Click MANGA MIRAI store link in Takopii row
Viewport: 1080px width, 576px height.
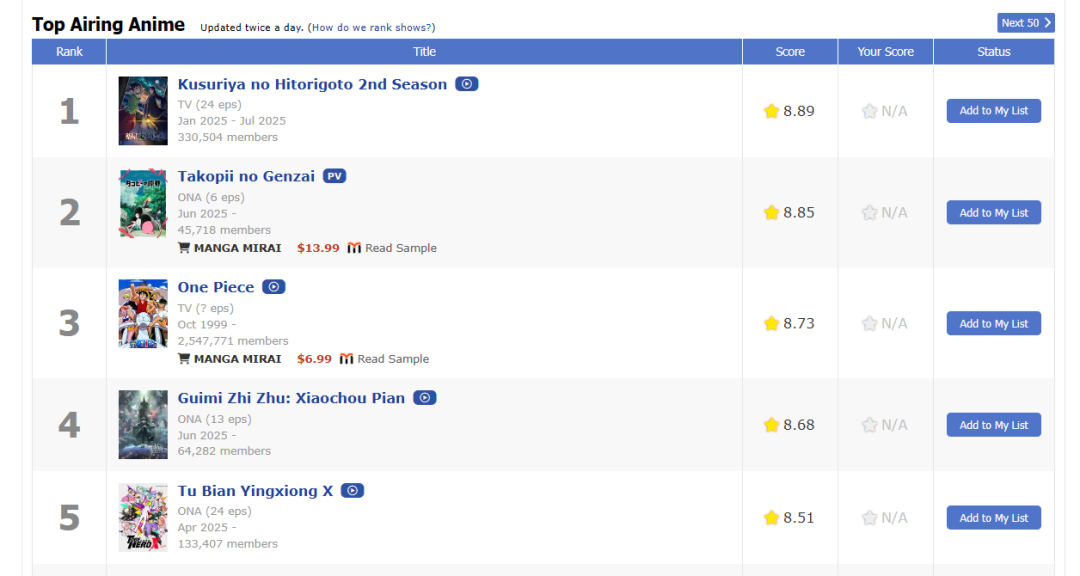click(238, 248)
